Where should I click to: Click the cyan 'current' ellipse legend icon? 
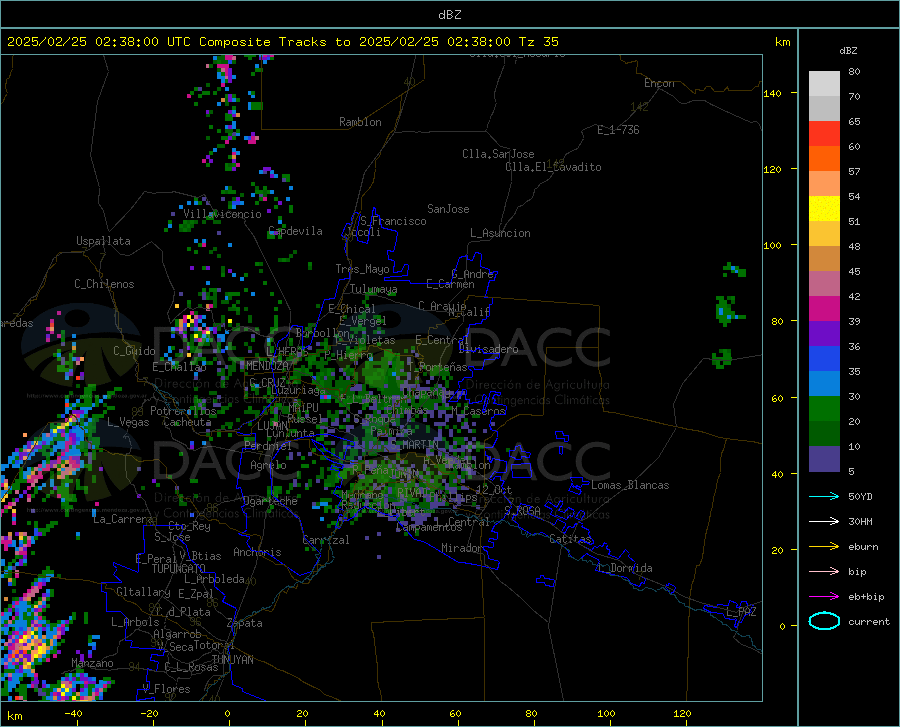[824, 621]
